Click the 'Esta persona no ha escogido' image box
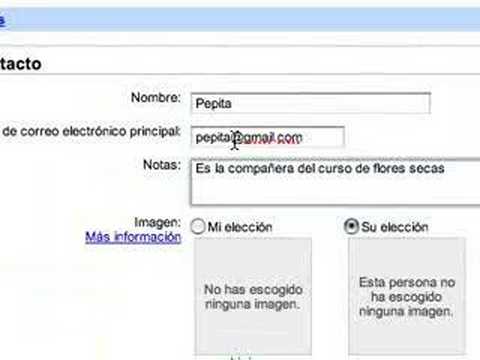This screenshot has width=480, height=360. 407,296
